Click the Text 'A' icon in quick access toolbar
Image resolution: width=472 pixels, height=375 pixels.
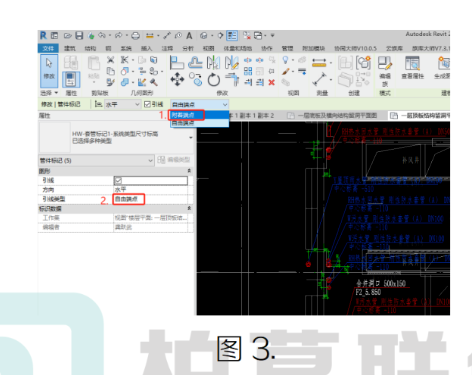click(189, 35)
